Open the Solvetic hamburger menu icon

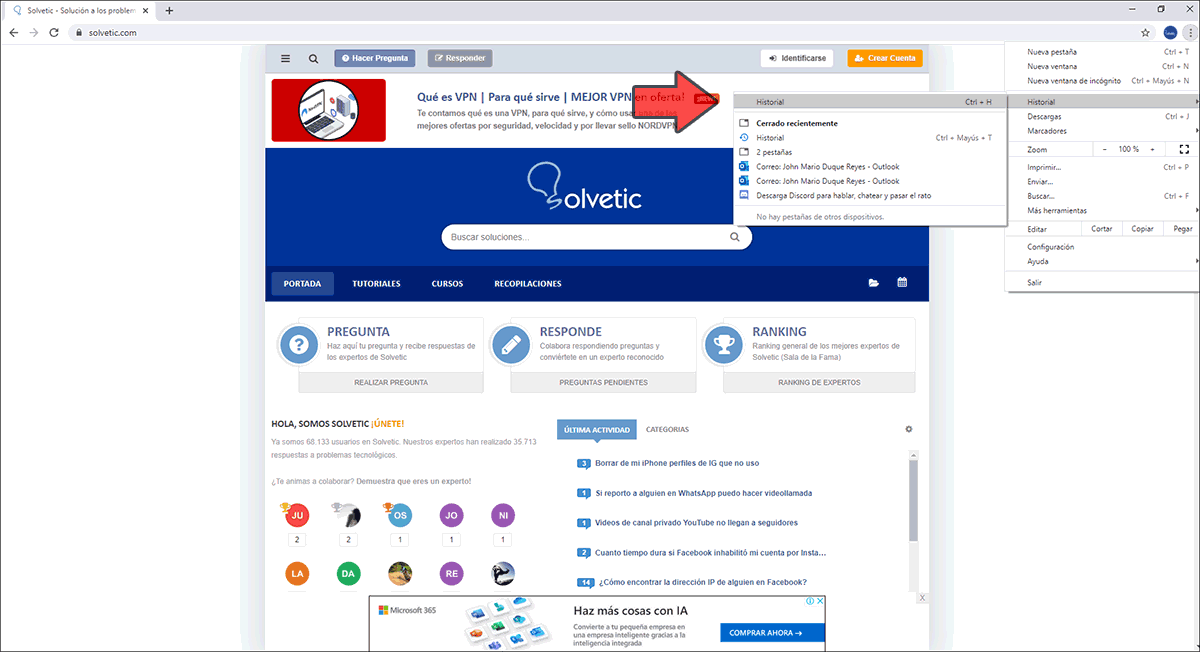point(286,58)
